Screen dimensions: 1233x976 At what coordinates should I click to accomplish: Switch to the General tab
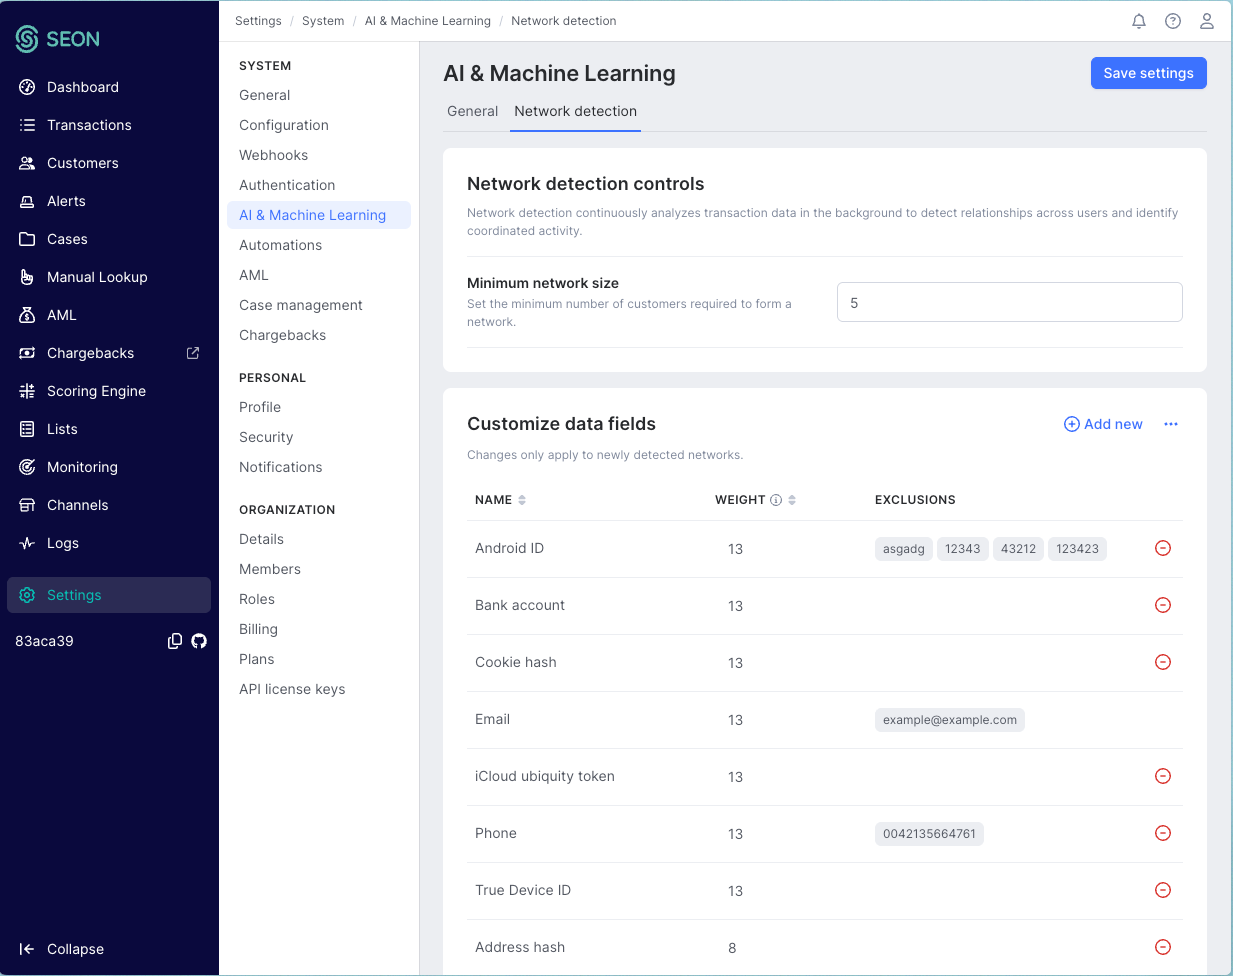pos(472,111)
